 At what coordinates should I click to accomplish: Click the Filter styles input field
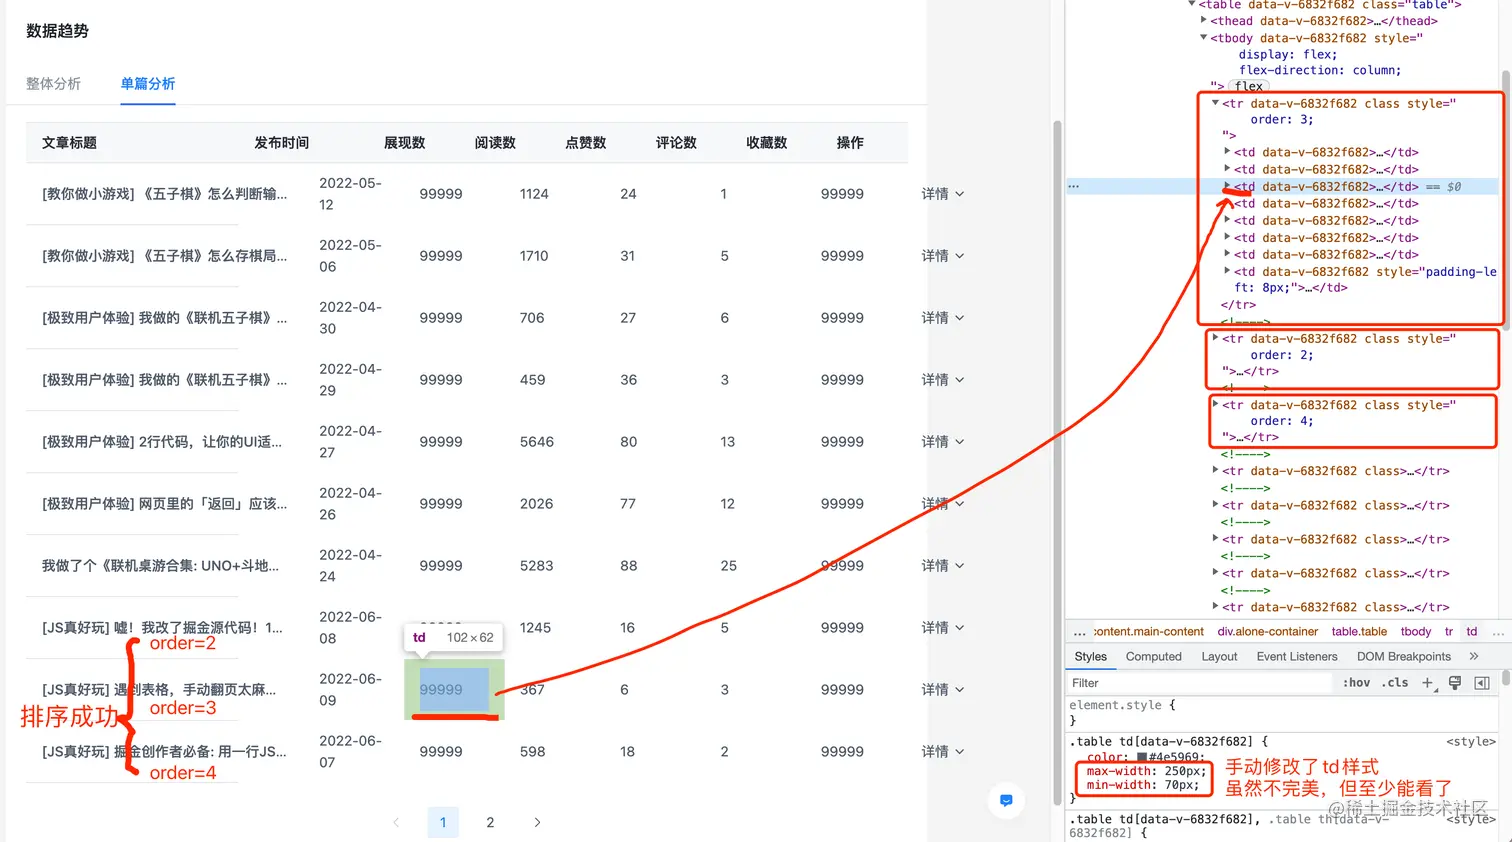pos(1200,683)
